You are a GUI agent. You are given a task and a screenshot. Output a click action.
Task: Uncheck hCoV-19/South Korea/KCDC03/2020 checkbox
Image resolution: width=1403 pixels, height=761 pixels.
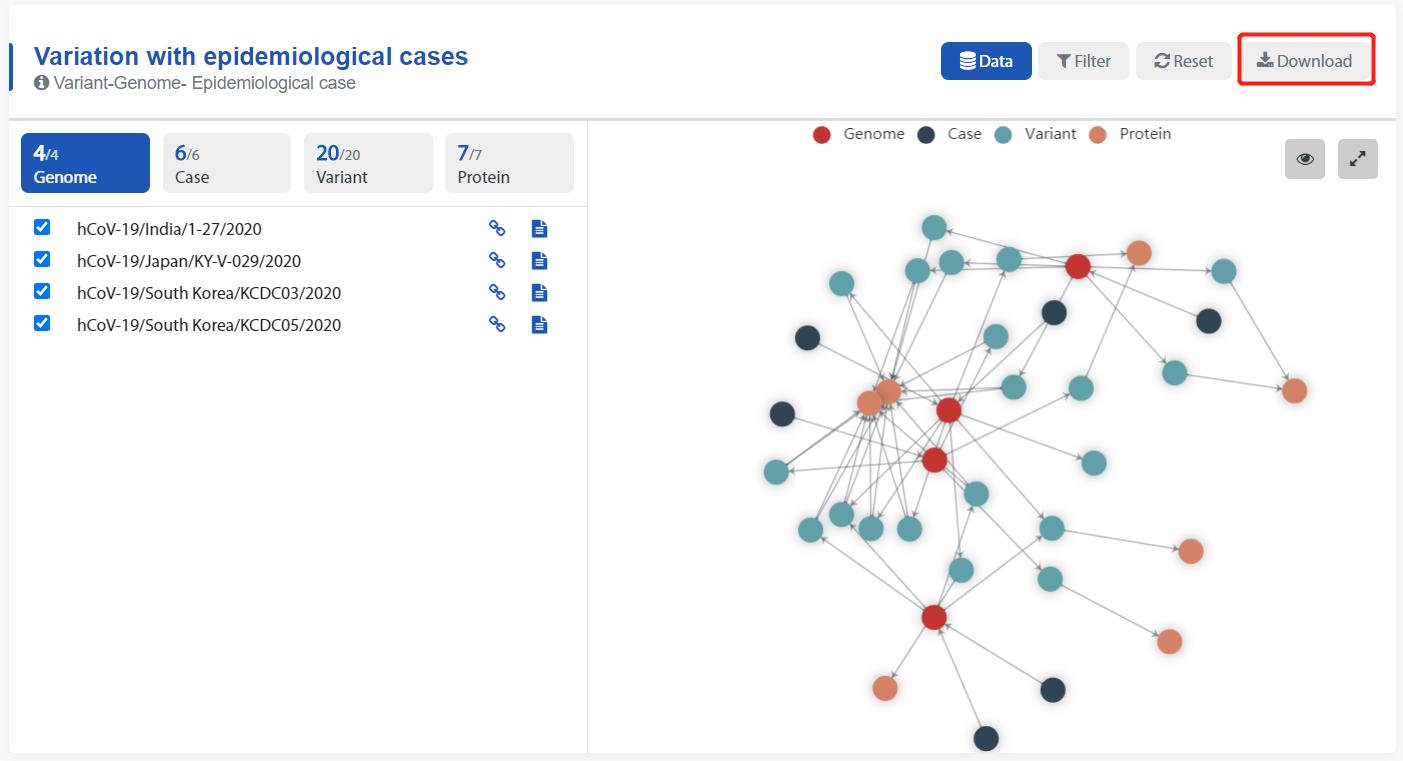point(42,291)
